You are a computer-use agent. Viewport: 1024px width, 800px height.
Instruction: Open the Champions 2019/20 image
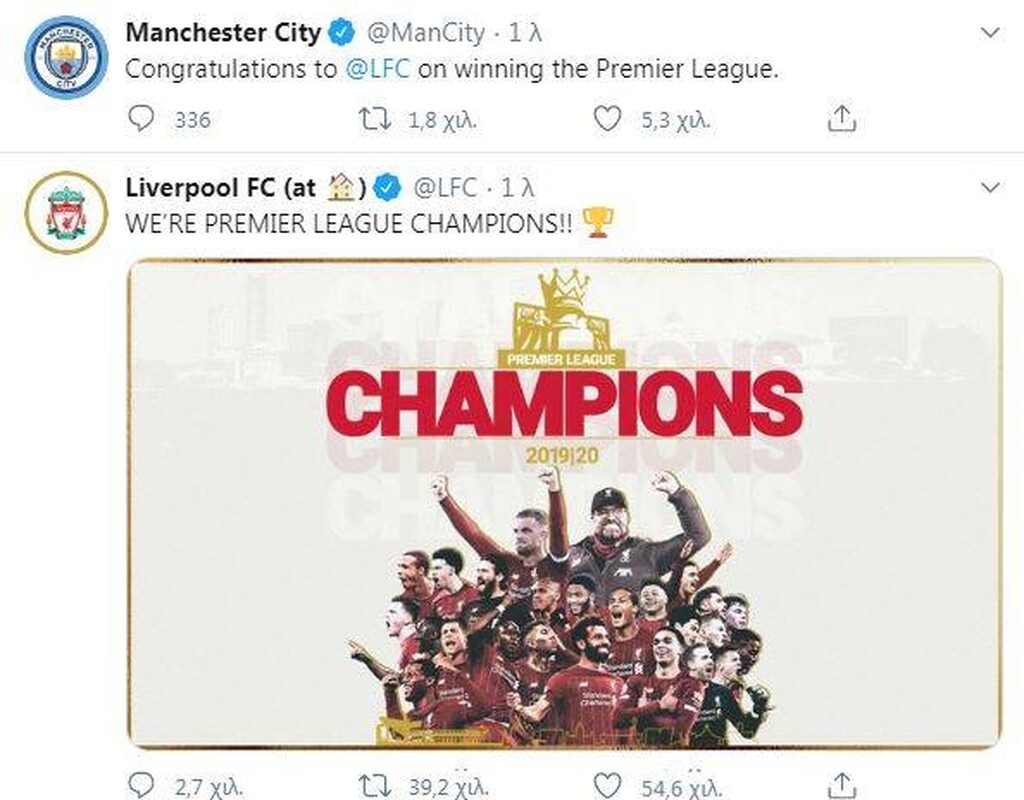coord(565,502)
